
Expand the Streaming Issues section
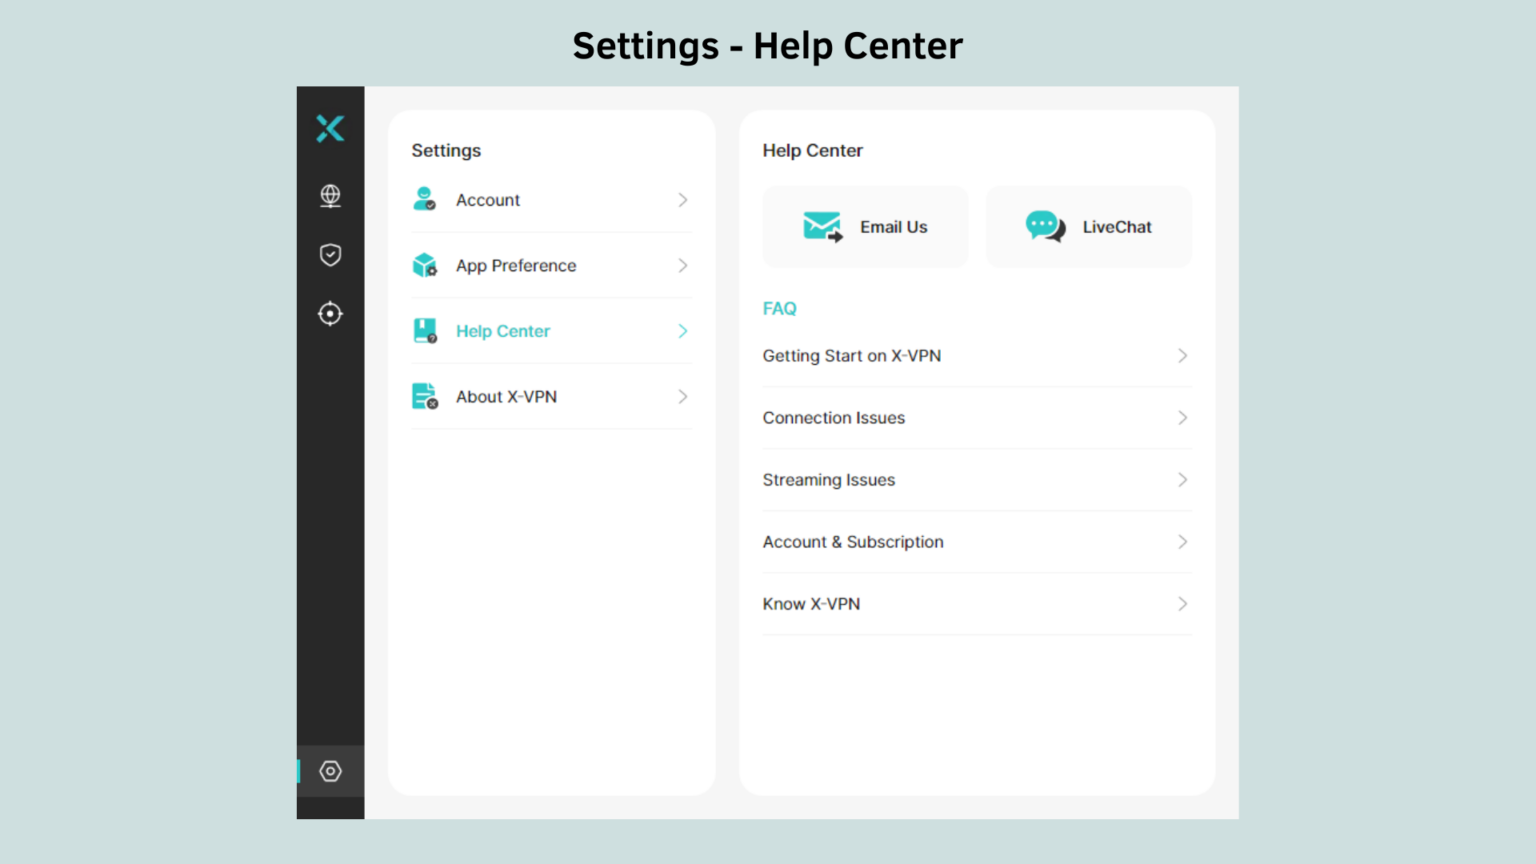click(976, 480)
